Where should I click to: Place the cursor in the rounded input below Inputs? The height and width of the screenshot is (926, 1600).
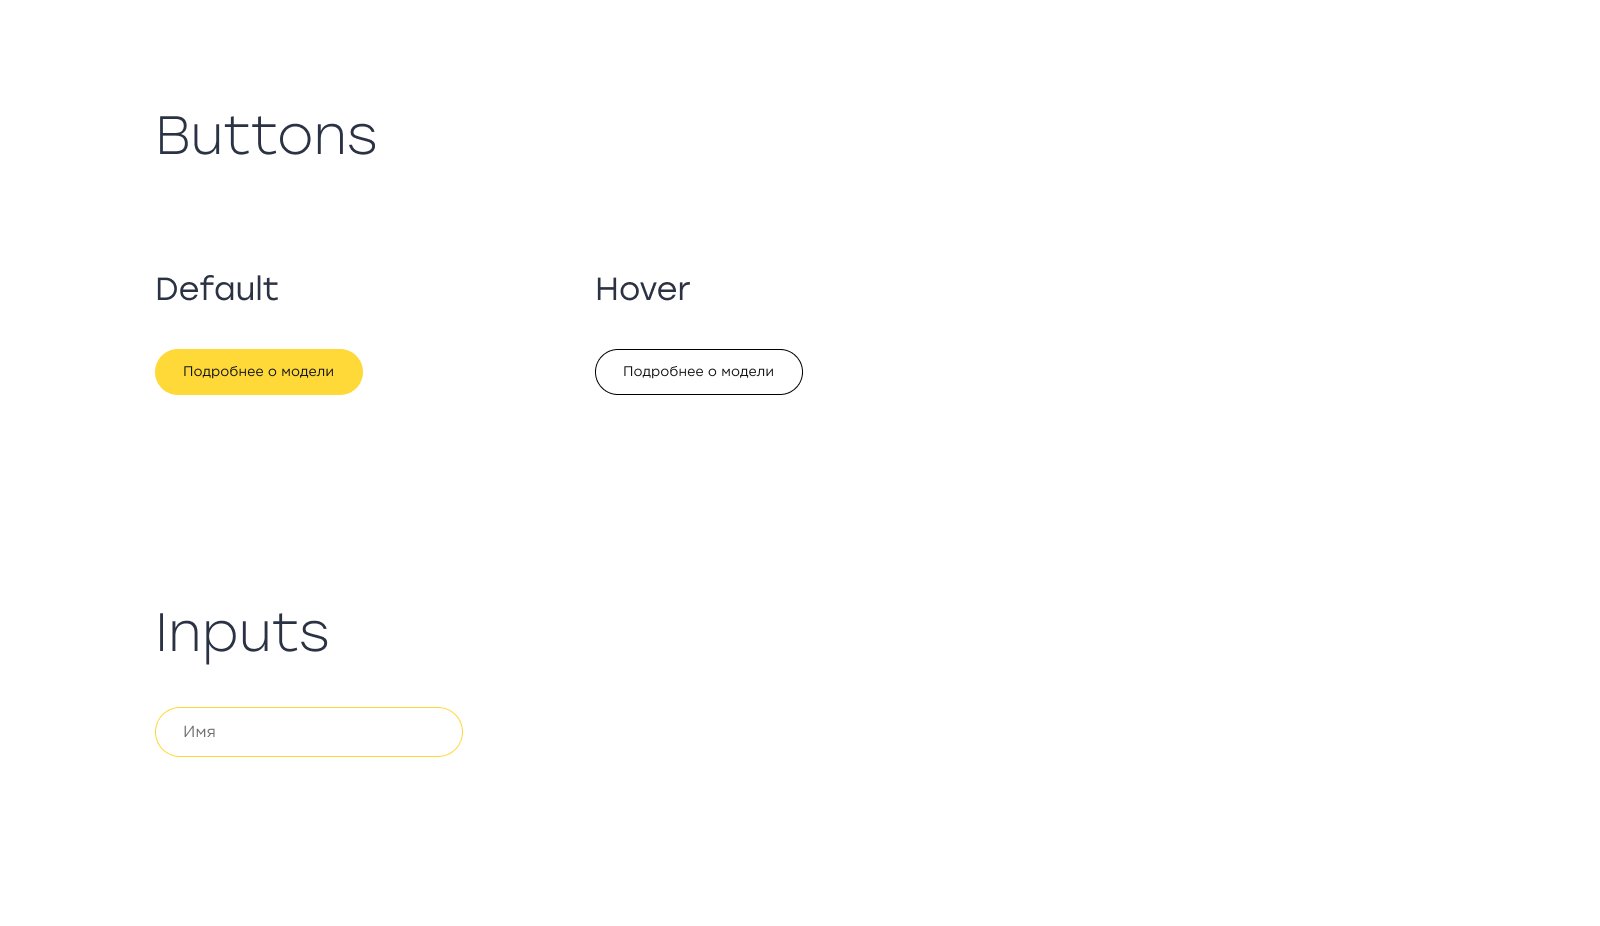[308, 732]
